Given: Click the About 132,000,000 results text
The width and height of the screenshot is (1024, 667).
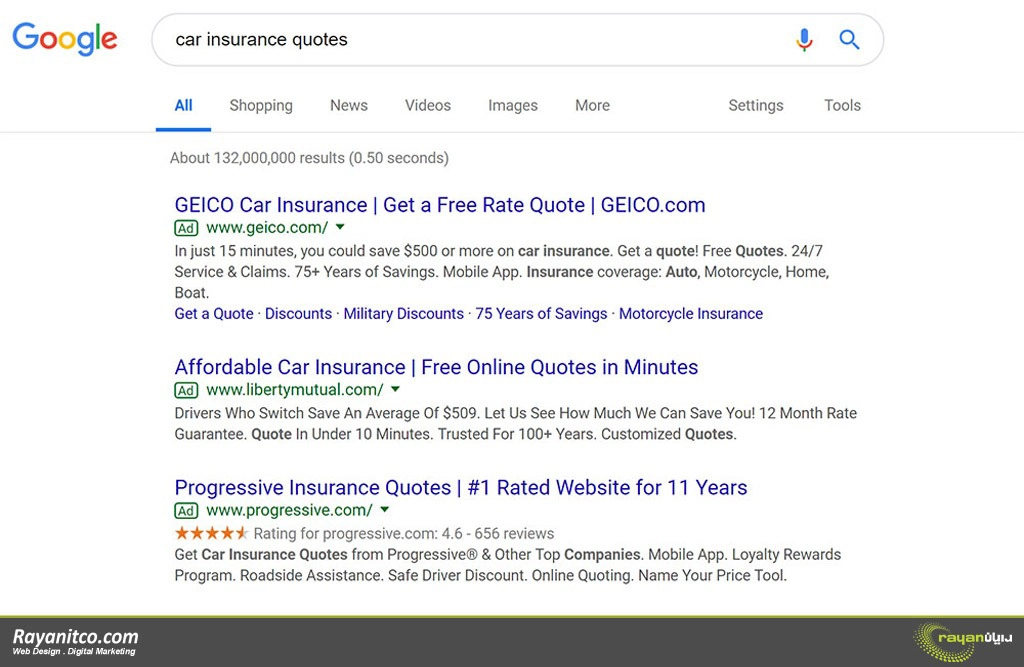Looking at the screenshot, I should point(309,158).
